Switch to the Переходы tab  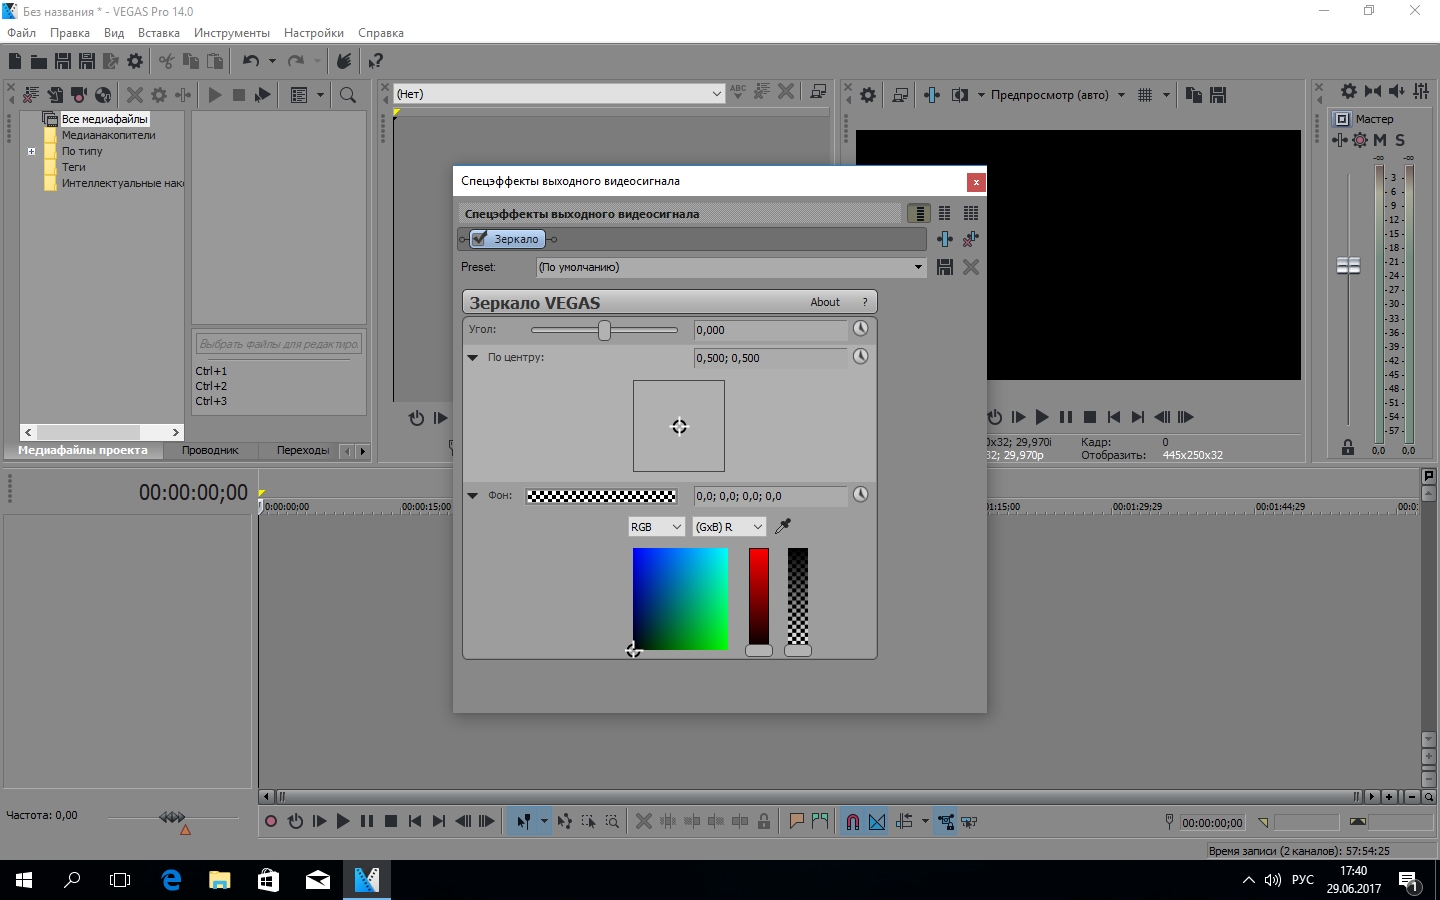(x=303, y=450)
